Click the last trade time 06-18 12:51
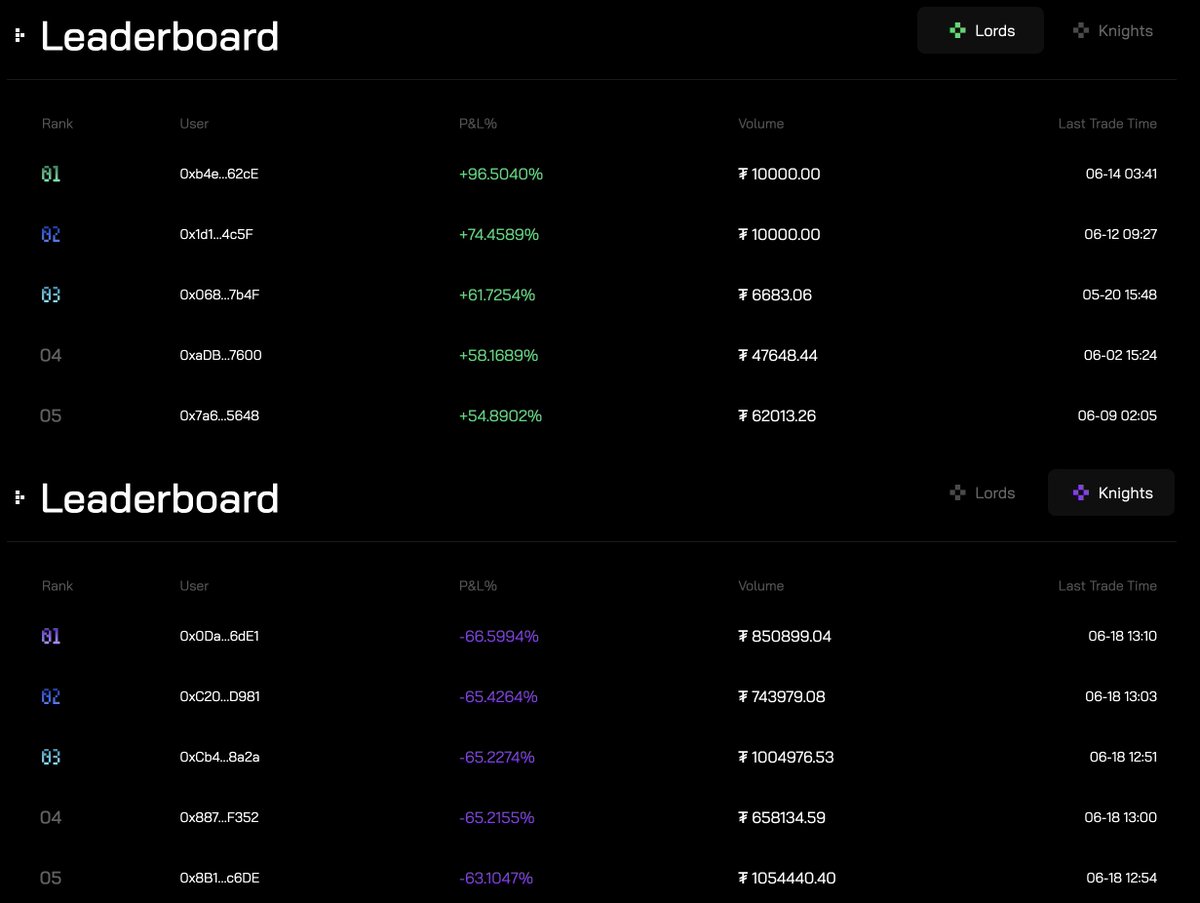The width and height of the screenshot is (1200, 903). coord(1124,757)
